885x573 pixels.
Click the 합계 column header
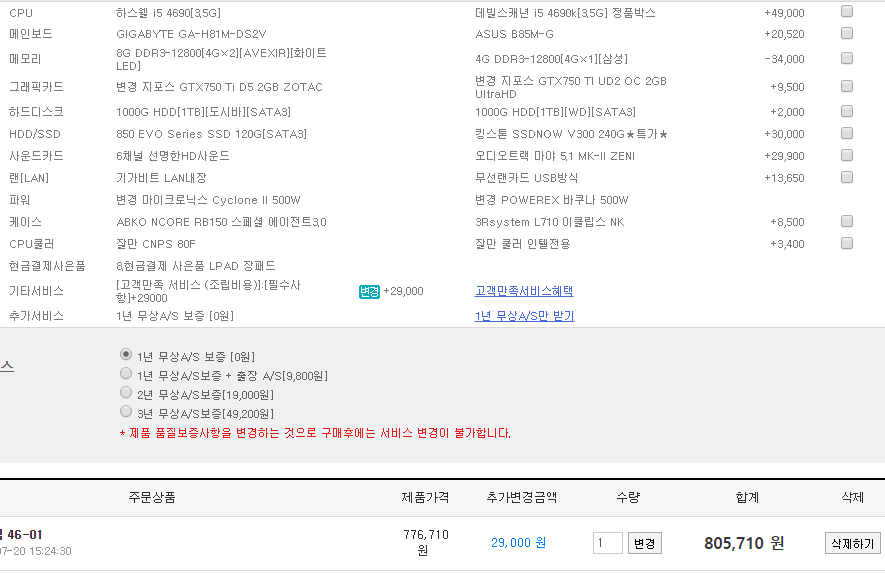tap(747, 497)
